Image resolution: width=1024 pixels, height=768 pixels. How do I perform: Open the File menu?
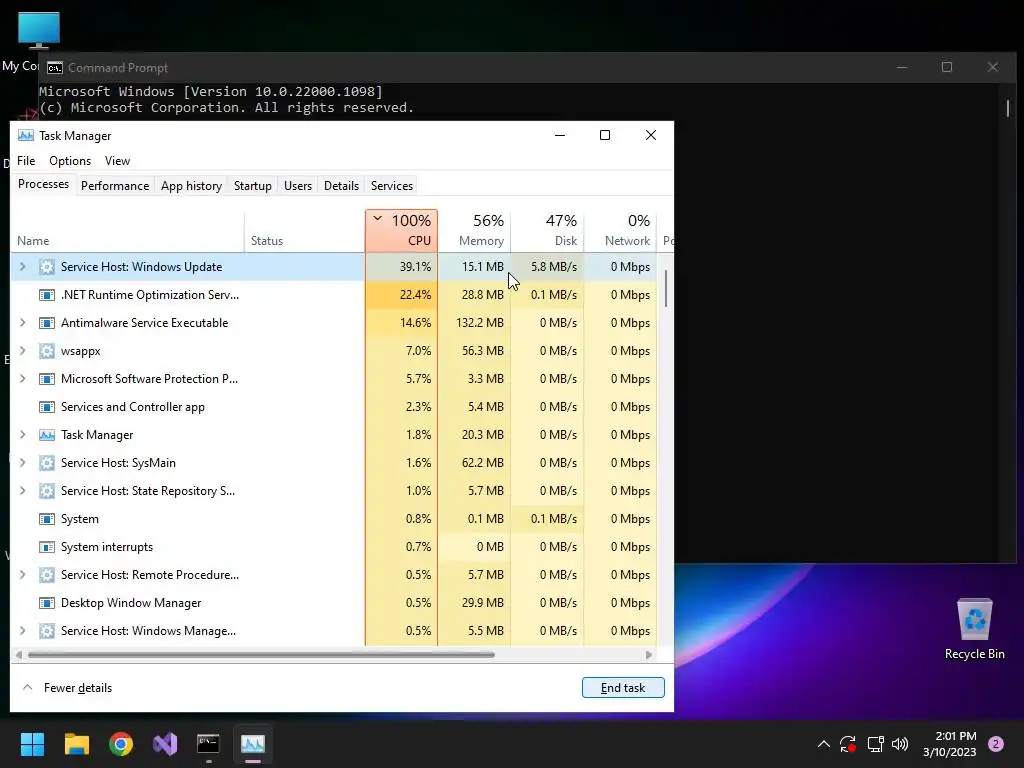point(26,161)
